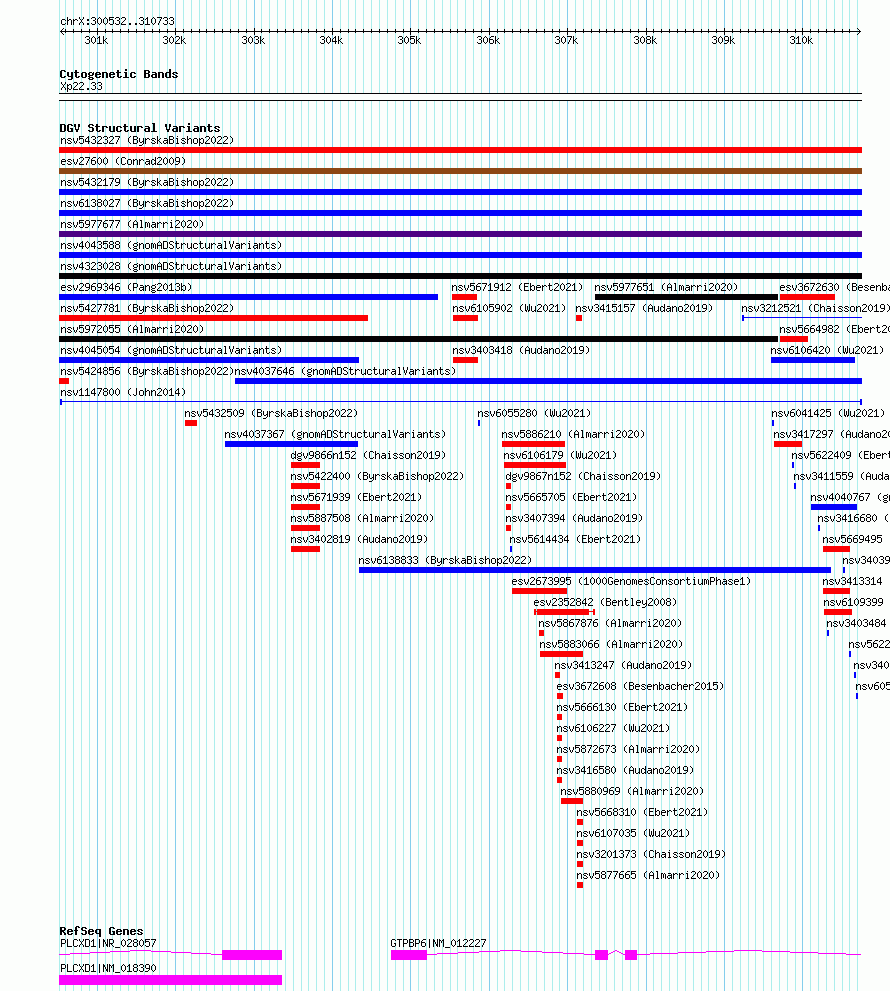Click esv2673995 (1000GenomesConsortiumPhase1) label
Image resolution: width=890 pixels, height=991 pixels.
(x=631, y=581)
